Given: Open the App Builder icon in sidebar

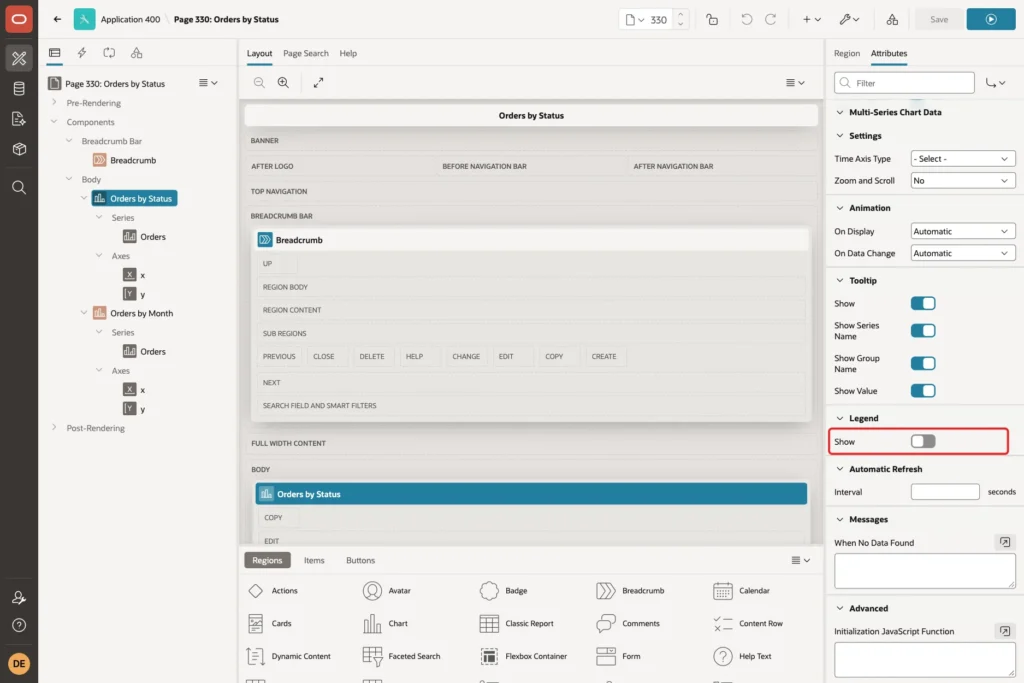Looking at the screenshot, I should point(19,58).
